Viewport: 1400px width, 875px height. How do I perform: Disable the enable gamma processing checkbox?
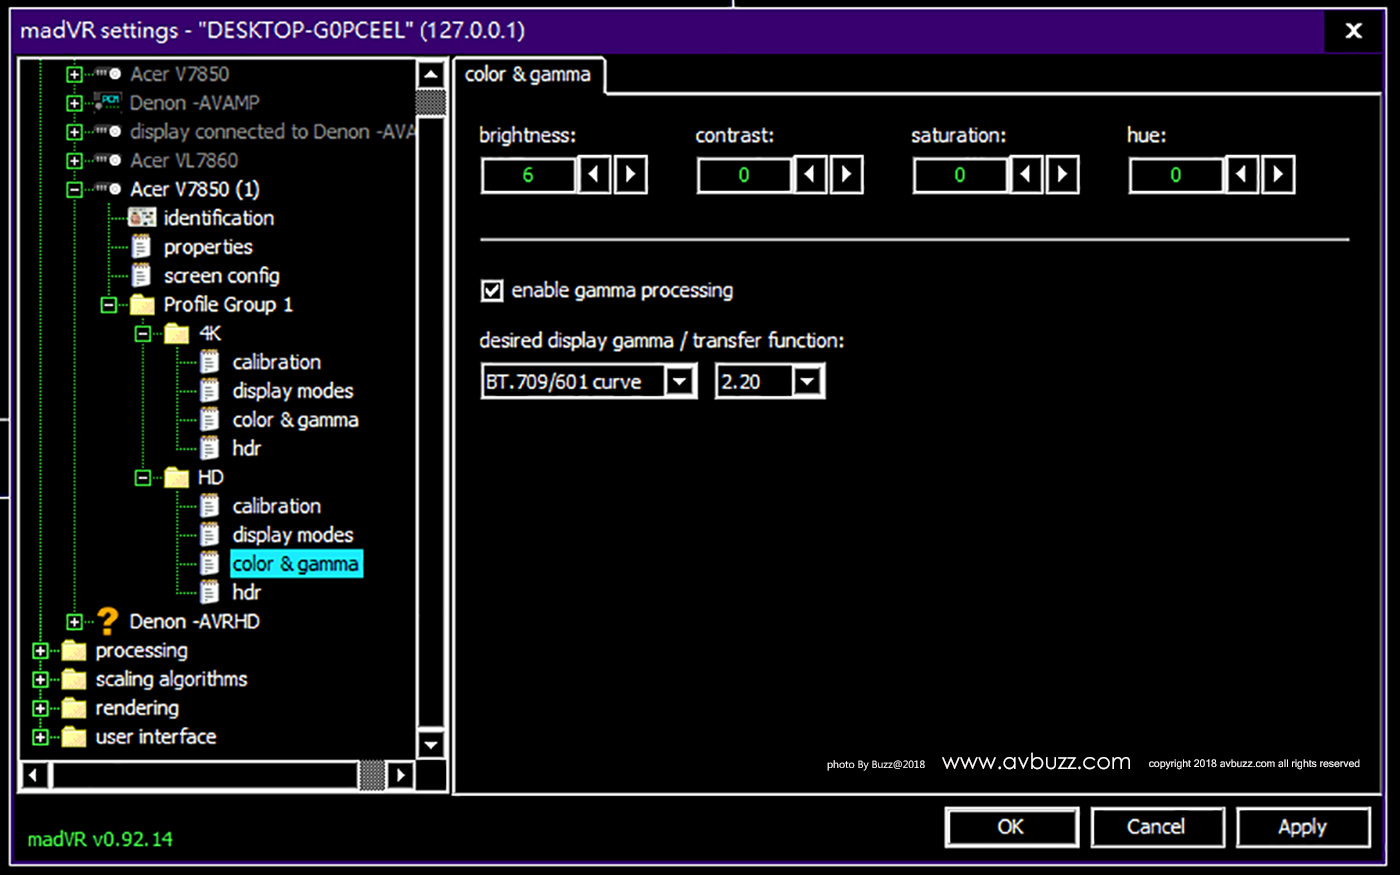492,291
